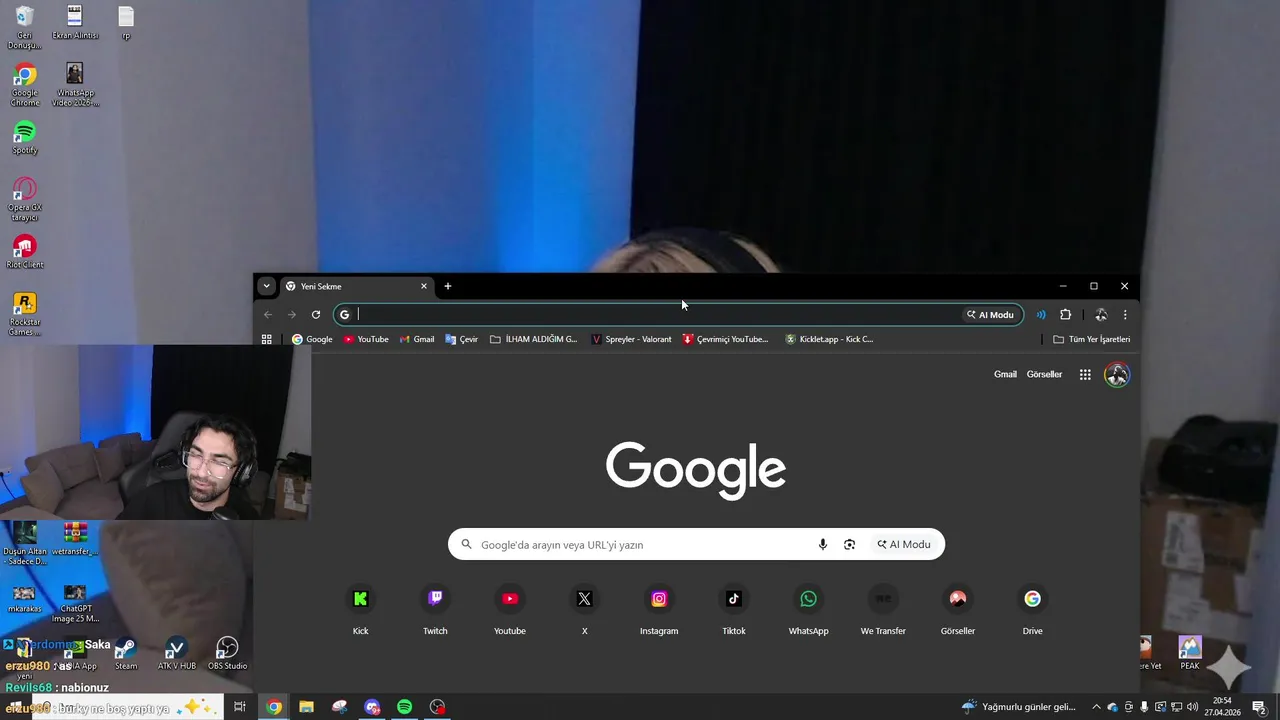Select the Yeni Sekme tab

tap(356, 286)
